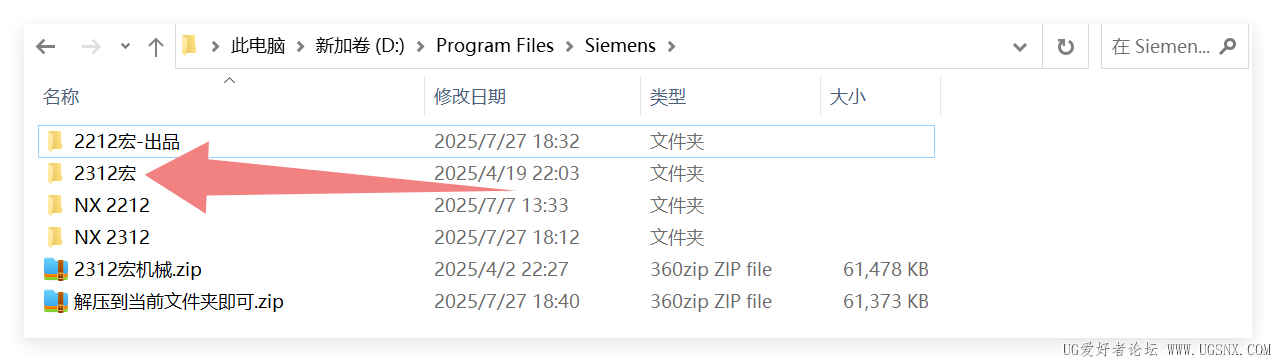Go to 新加卷 (D:) in breadcrumb

(x=360, y=46)
